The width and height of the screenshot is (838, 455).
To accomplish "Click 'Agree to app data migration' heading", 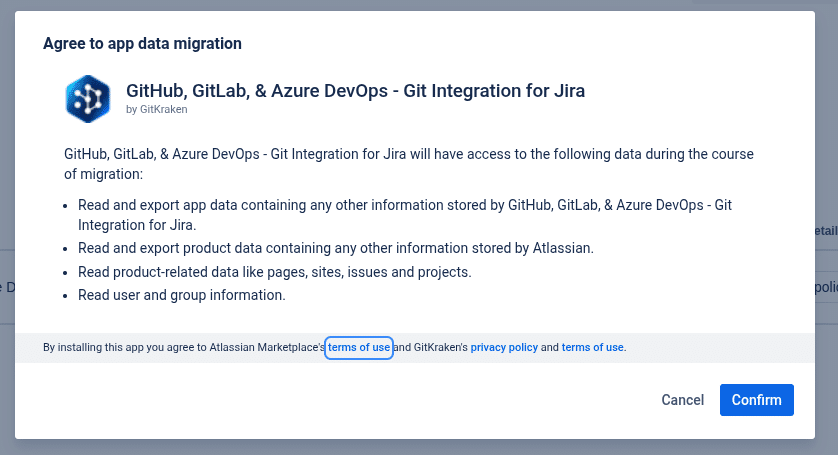I will (142, 43).
